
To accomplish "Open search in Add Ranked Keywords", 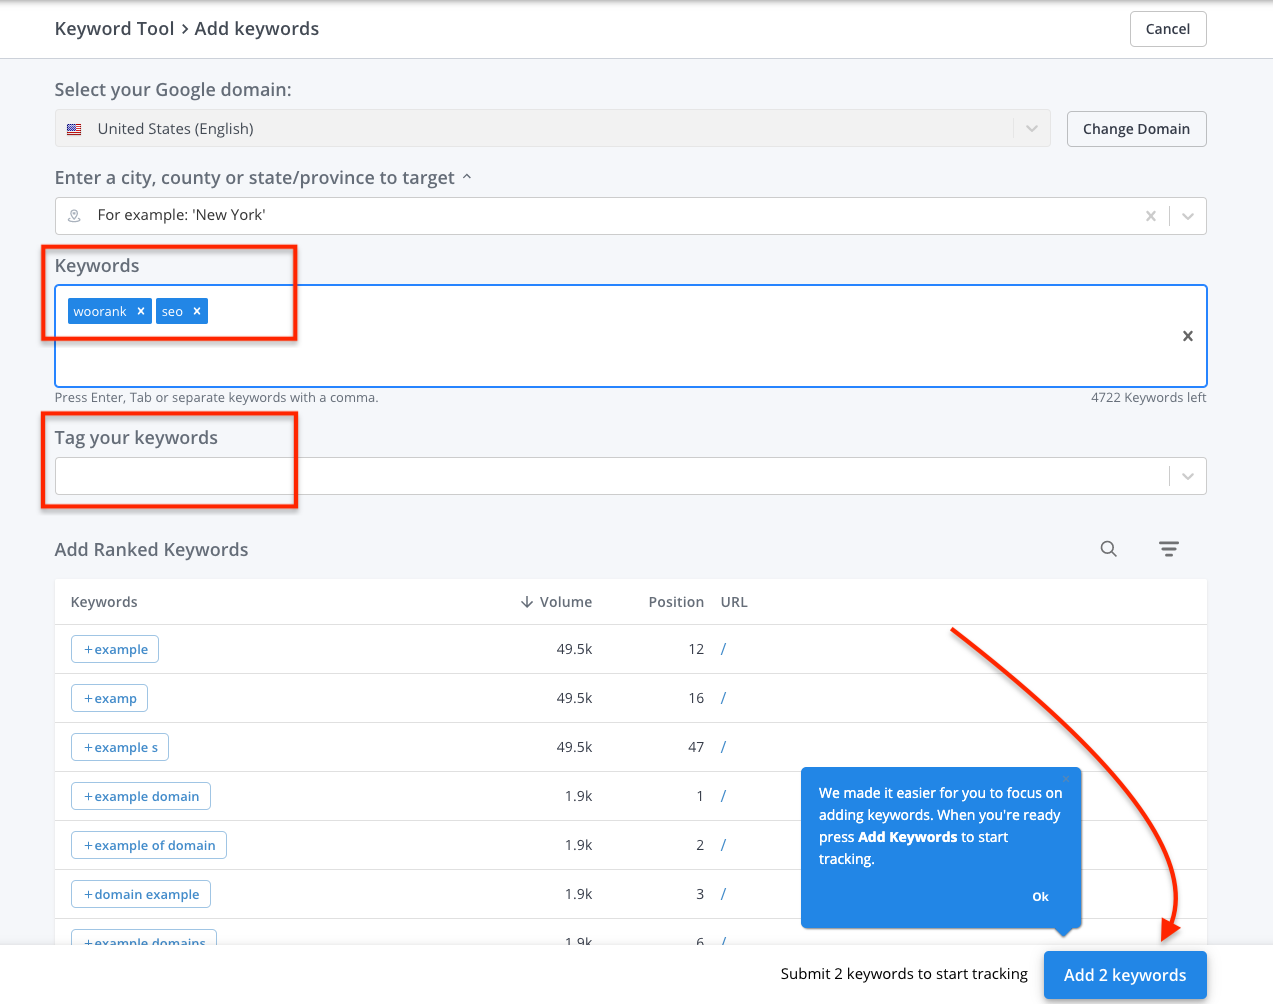I will pos(1109,549).
